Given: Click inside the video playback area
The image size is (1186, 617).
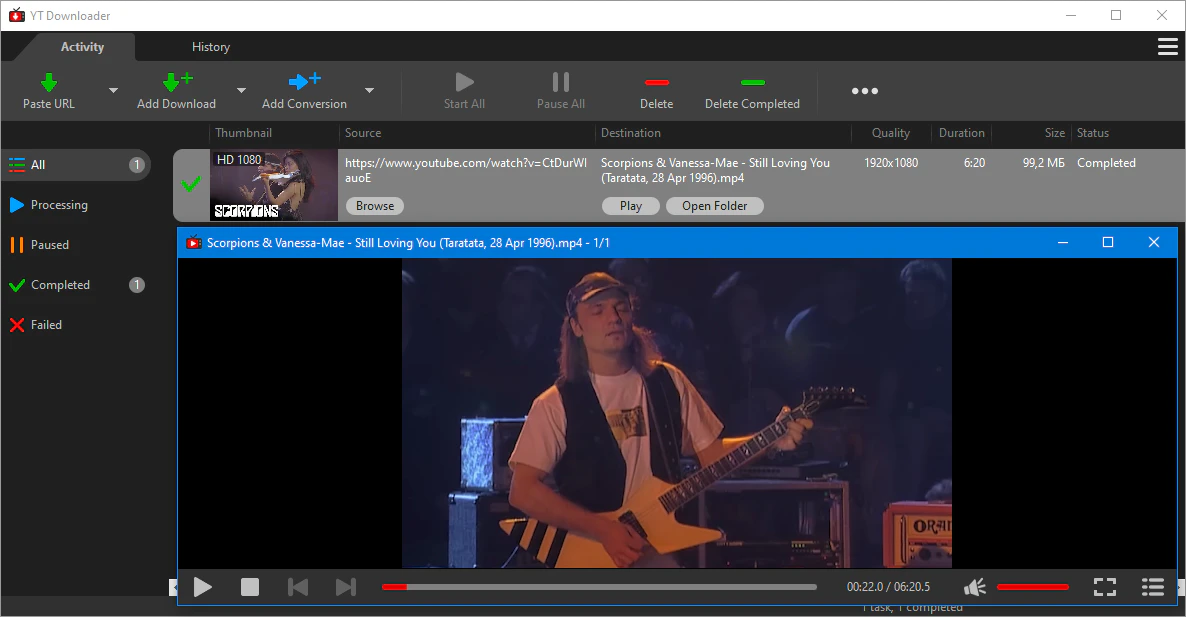Looking at the screenshot, I should [676, 413].
